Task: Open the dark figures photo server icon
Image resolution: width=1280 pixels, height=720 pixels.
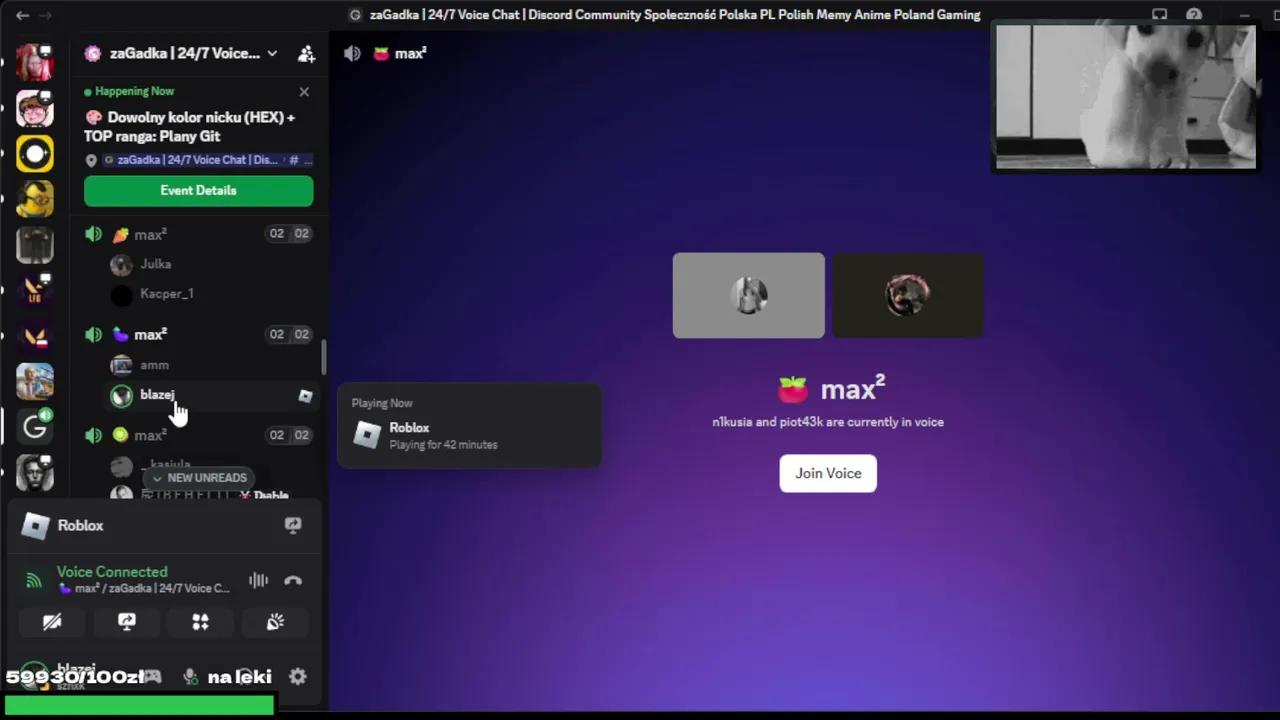Action: [35, 245]
